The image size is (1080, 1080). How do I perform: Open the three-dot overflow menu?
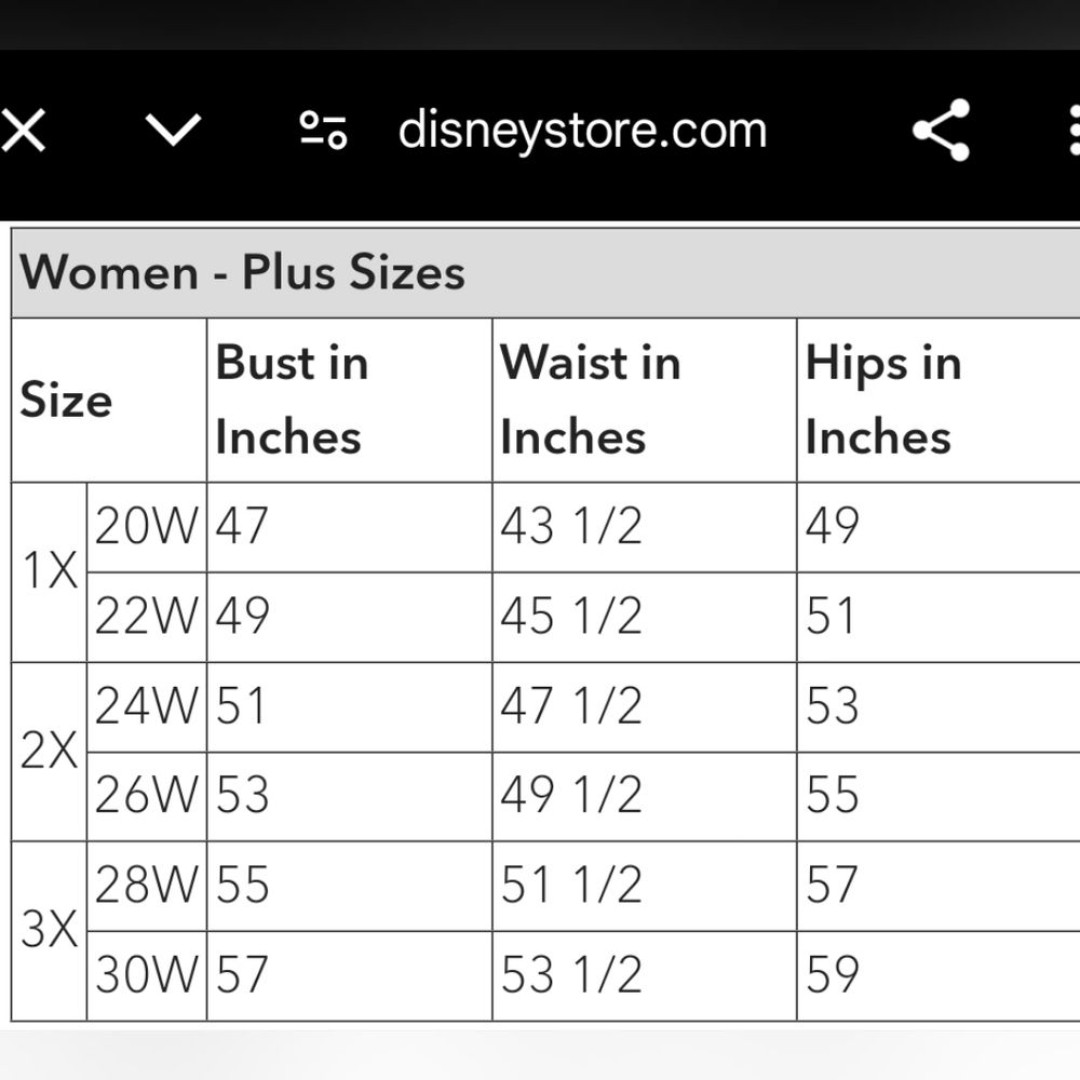point(1073,130)
